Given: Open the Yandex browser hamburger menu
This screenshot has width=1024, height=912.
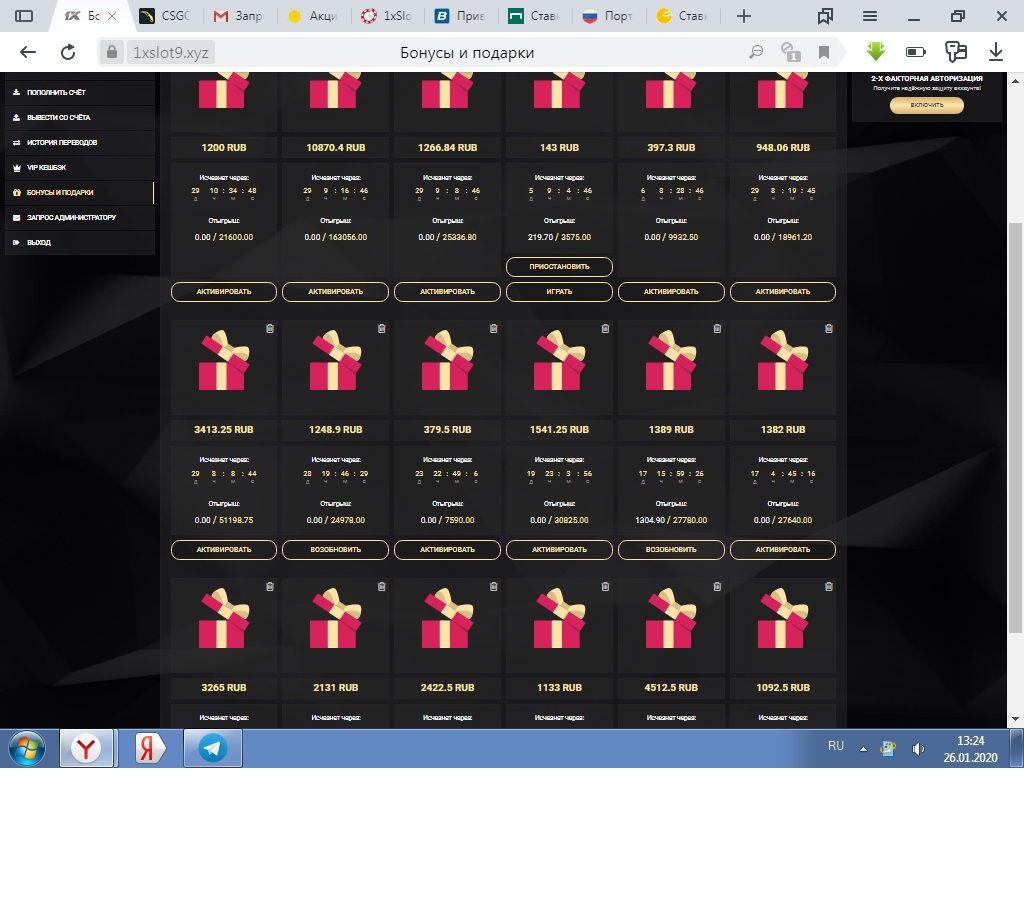Looking at the screenshot, I should pos(870,16).
